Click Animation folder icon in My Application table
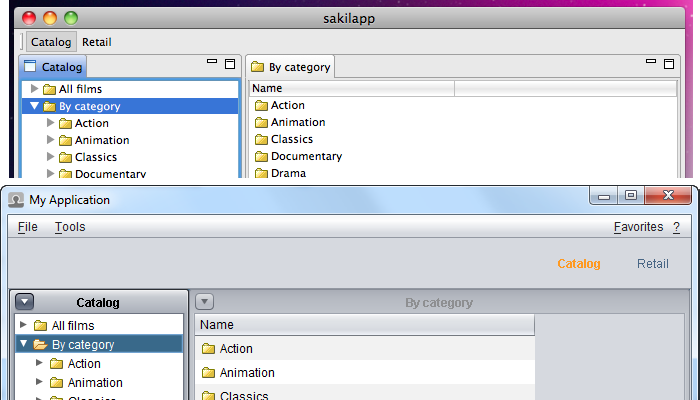 click(208, 372)
